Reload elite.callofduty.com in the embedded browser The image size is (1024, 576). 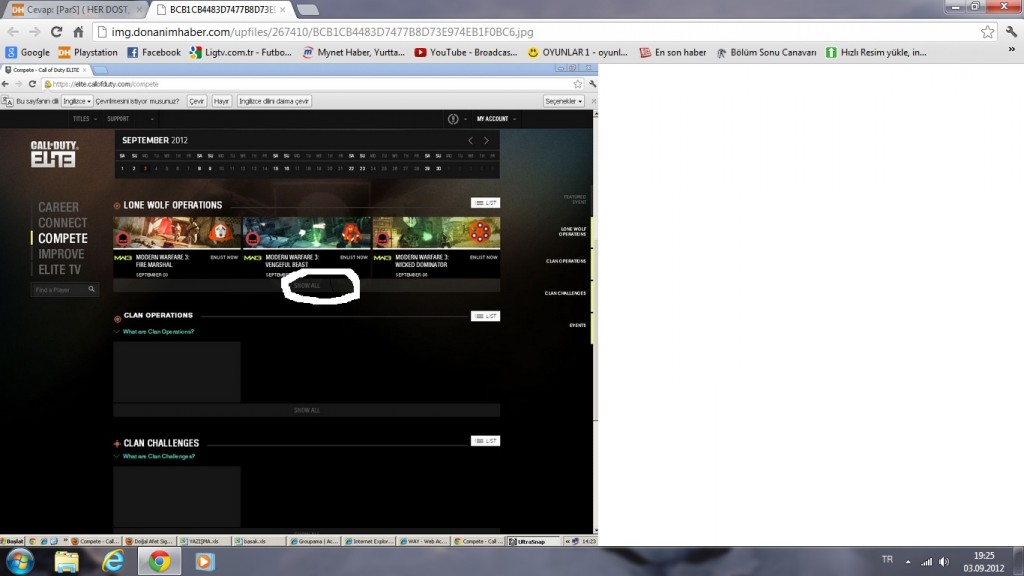pyautogui.click(x=32, y=84)
